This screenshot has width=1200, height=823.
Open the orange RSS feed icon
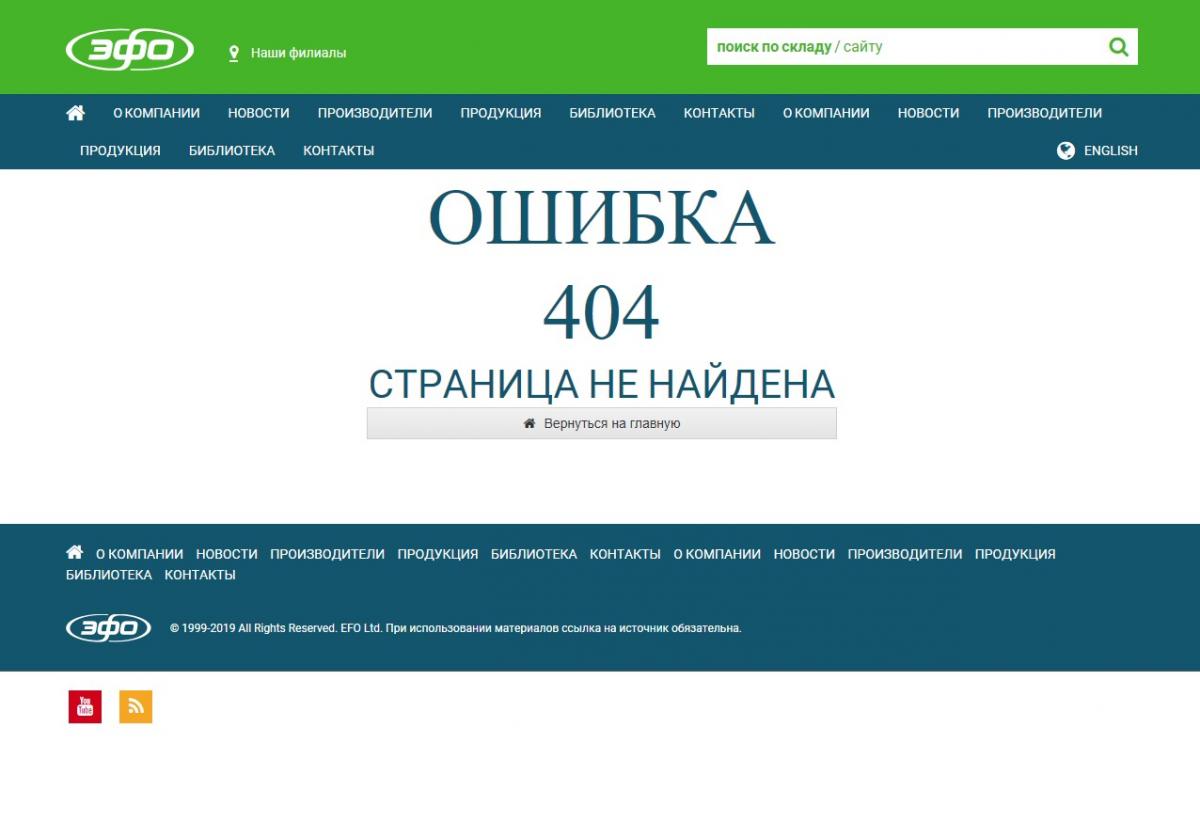tap(136, 706)
